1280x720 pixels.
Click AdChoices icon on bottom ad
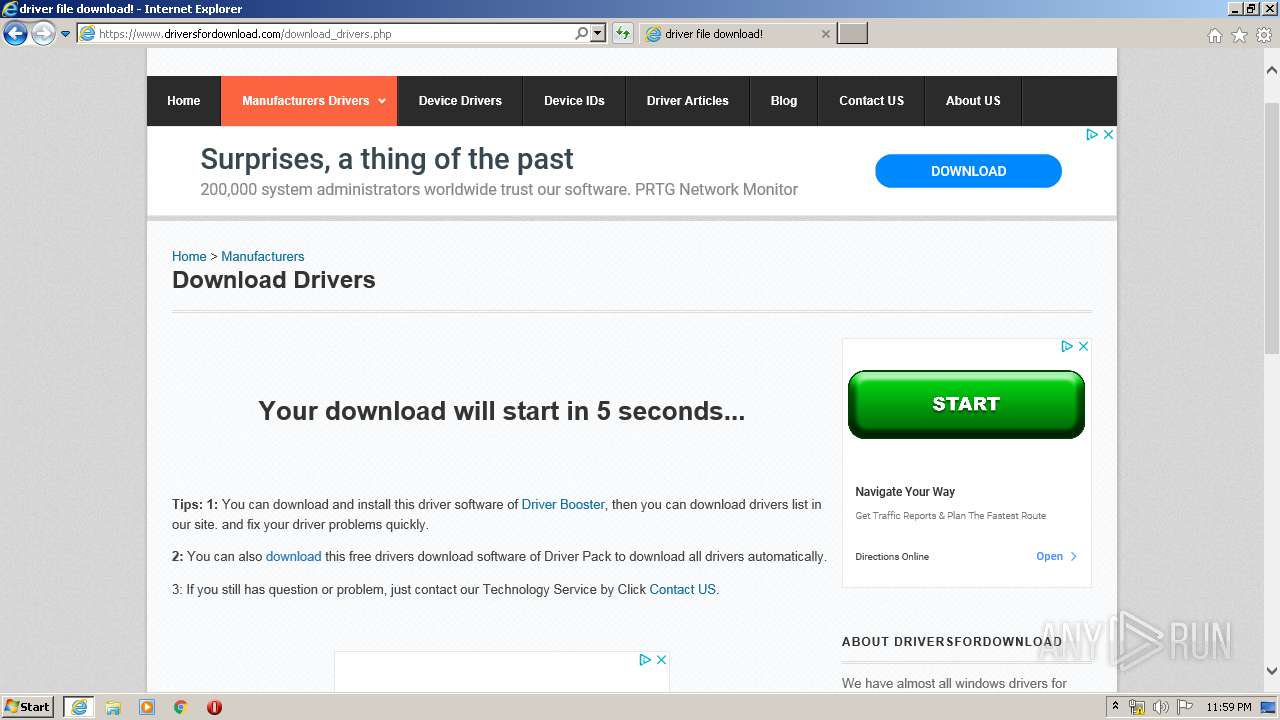[645, 660]
